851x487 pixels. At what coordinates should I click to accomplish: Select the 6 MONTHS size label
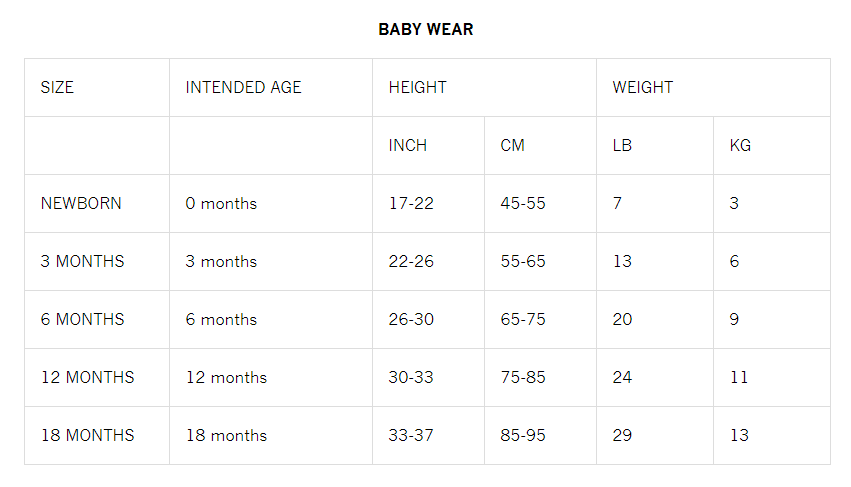click(x=82, y=320)
